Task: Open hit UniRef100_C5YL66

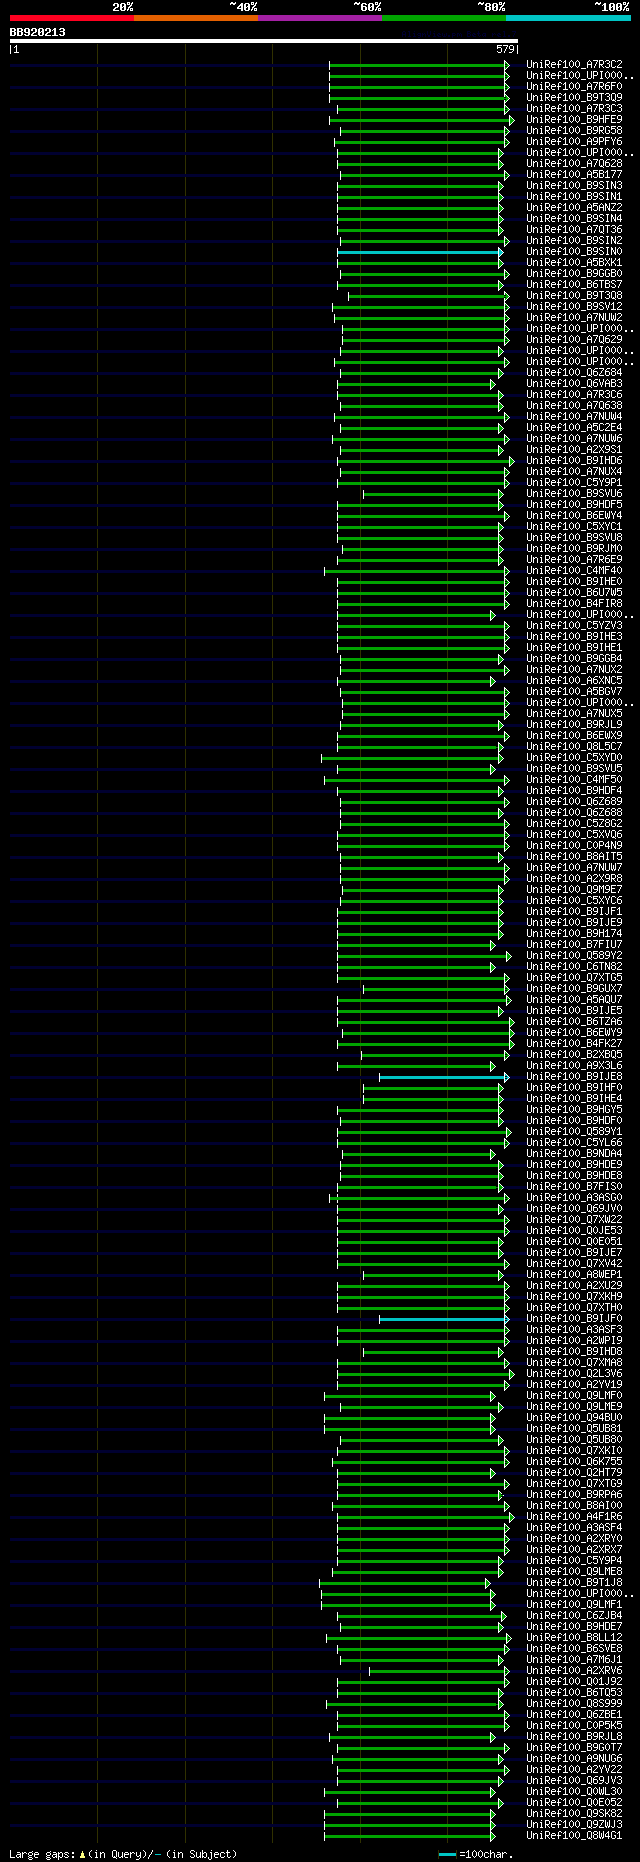Action: 574,1143
